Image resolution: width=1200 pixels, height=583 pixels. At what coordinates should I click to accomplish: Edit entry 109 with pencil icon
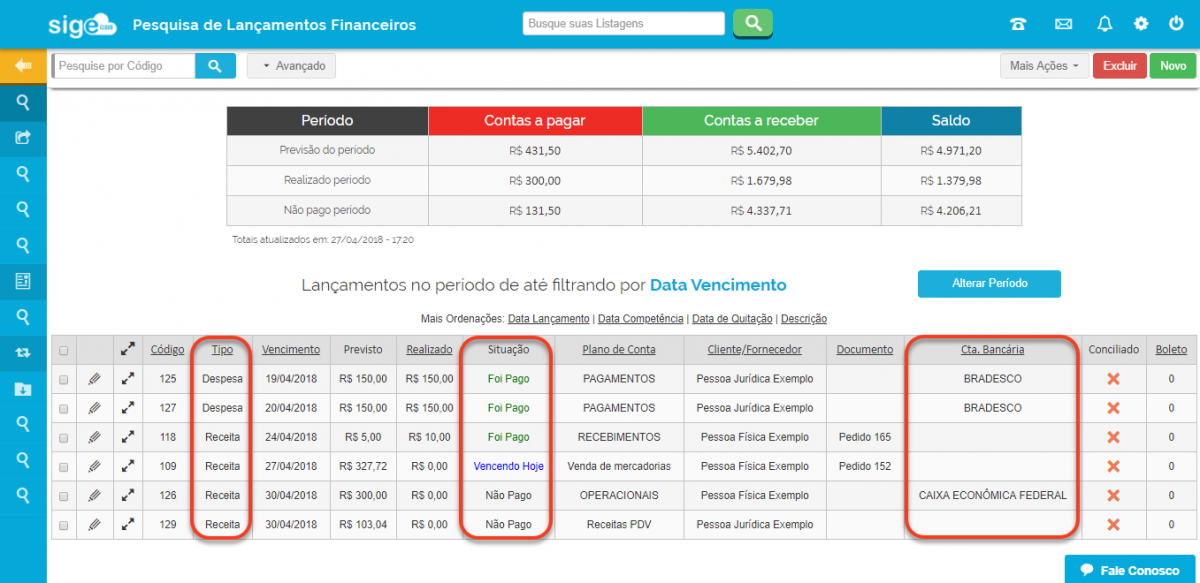click(94, 466)
